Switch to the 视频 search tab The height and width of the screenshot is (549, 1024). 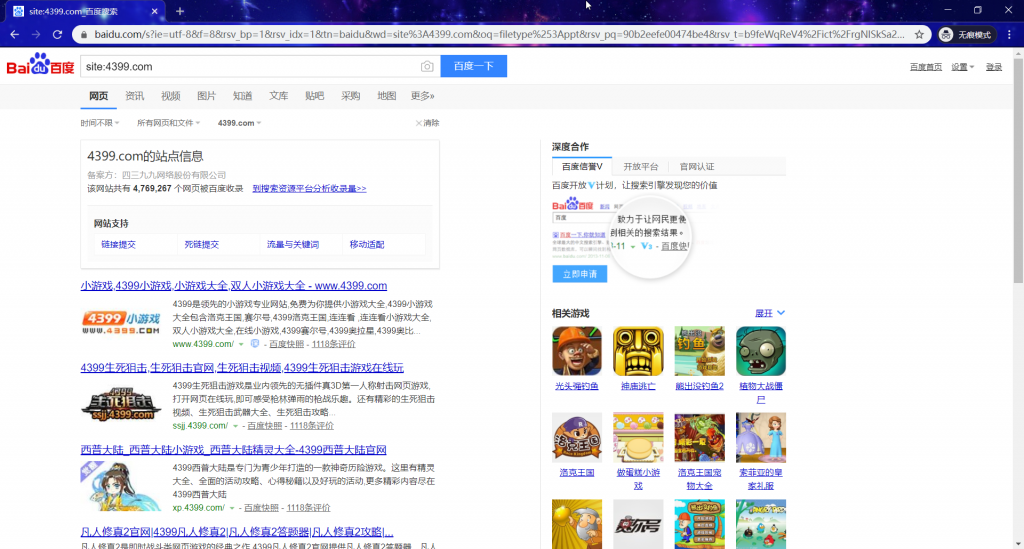click(170, 96)
